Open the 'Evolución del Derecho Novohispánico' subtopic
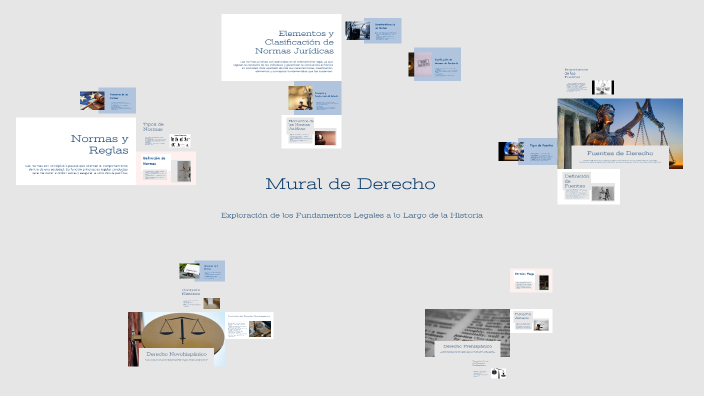Image resolution: width=704 pixels, height=396 pixels. [x=249, y=326]
